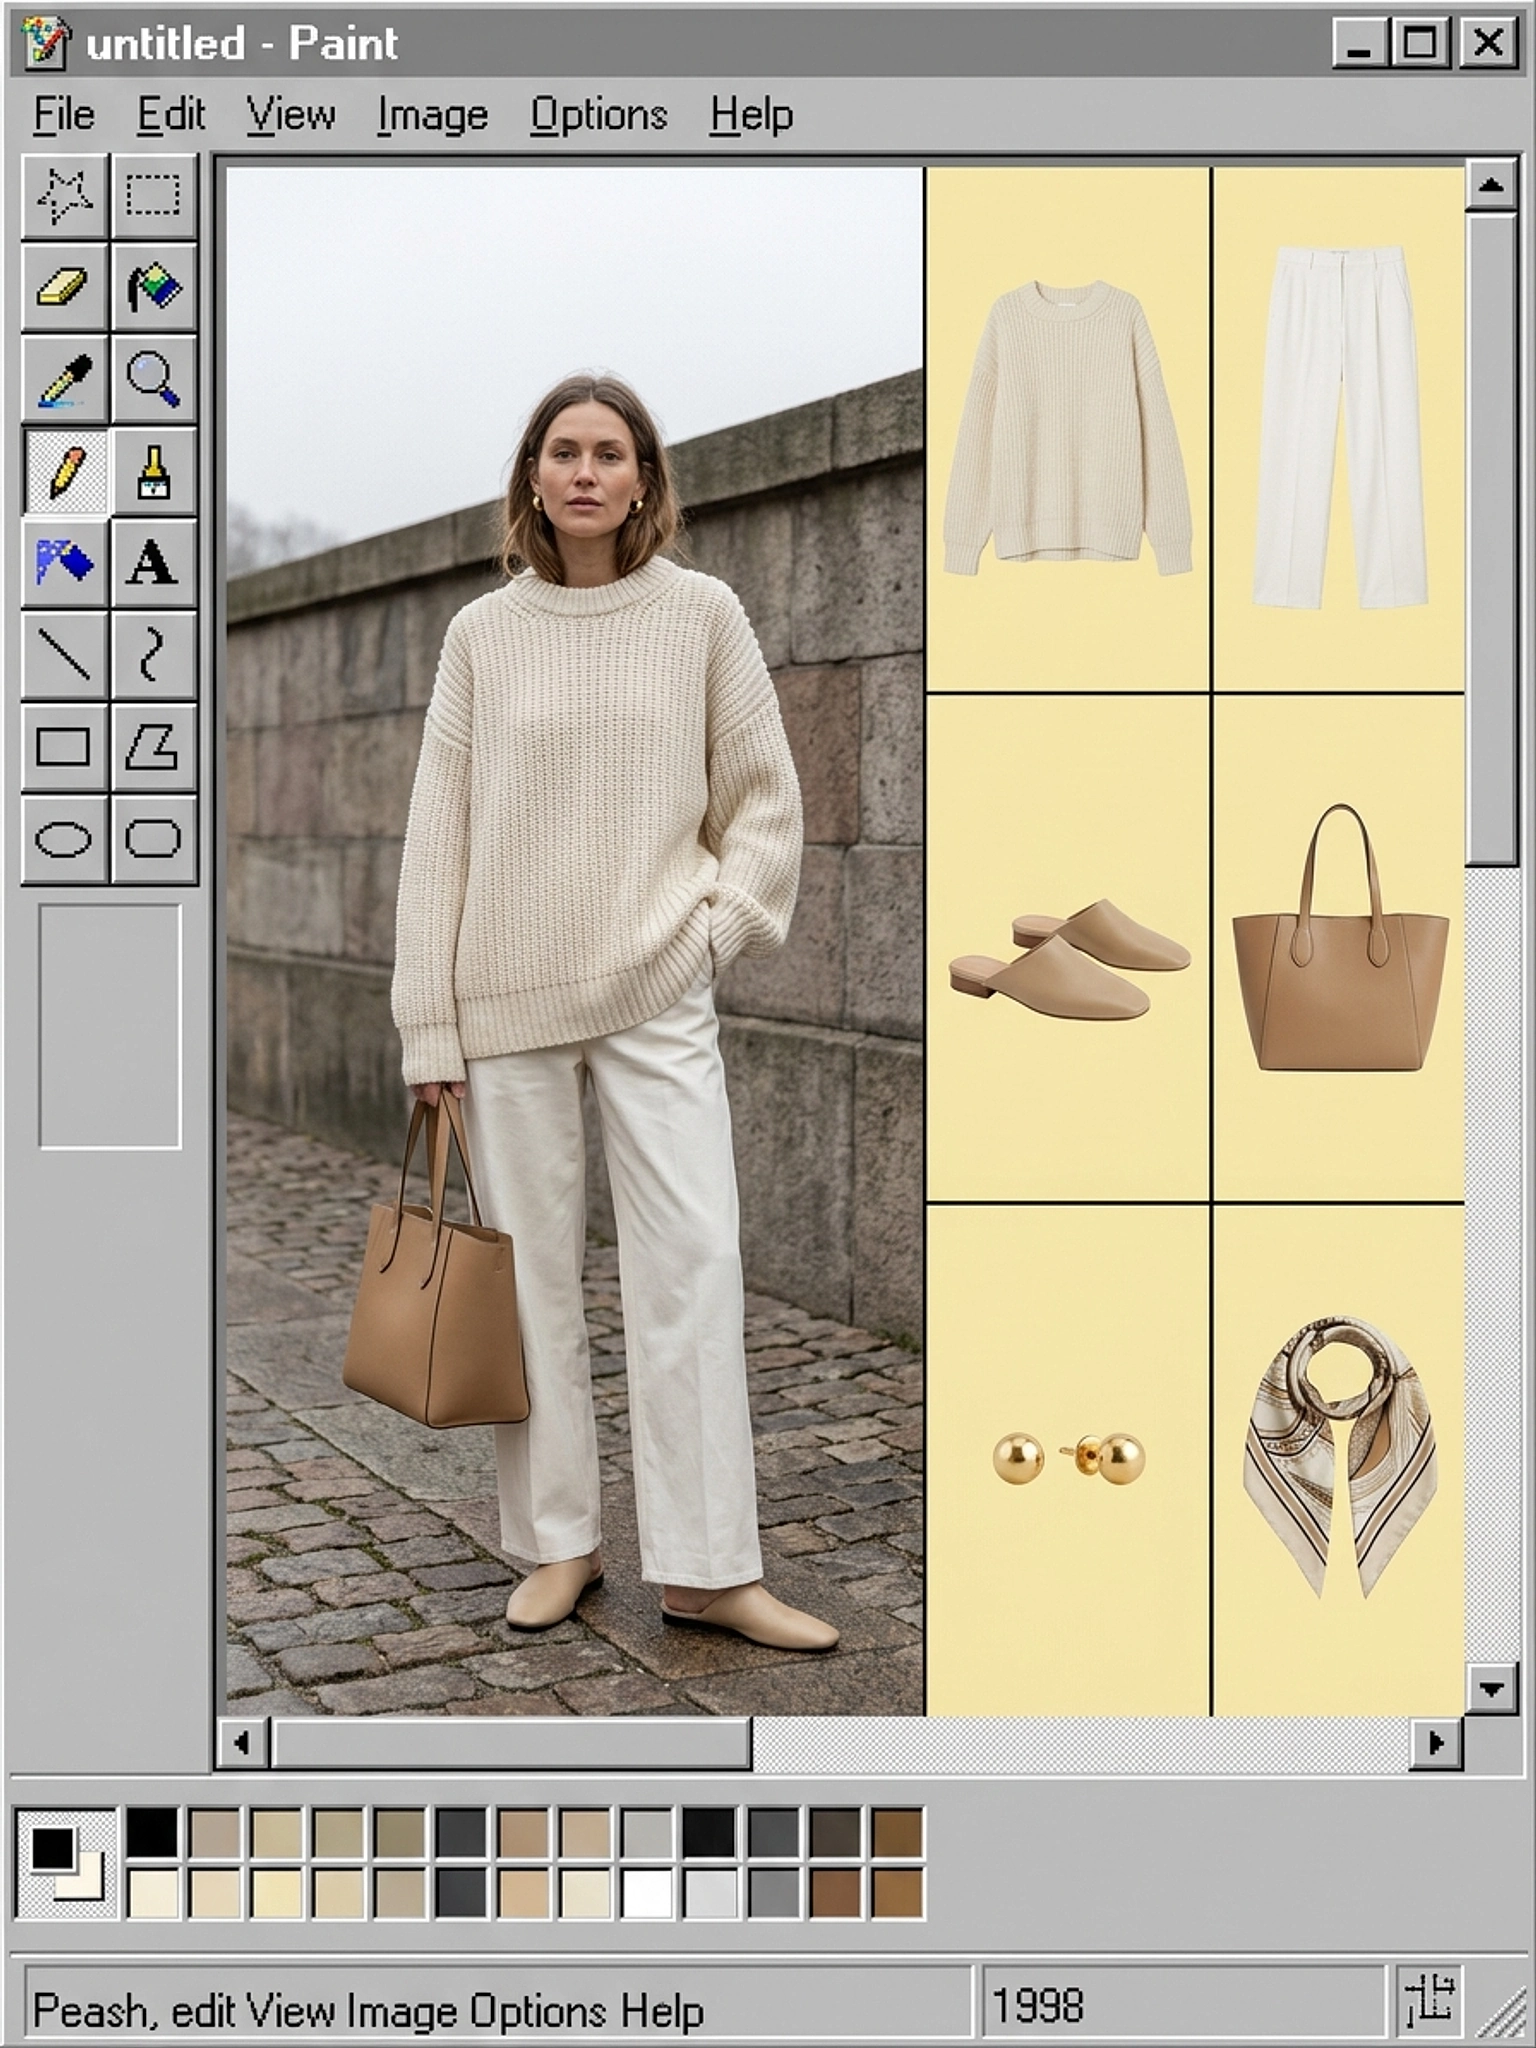Click the vertical scrollbar up arrow
Image resolution: width=1536 pixels, height=2048 pixels.
click(x=1491, y=185)
